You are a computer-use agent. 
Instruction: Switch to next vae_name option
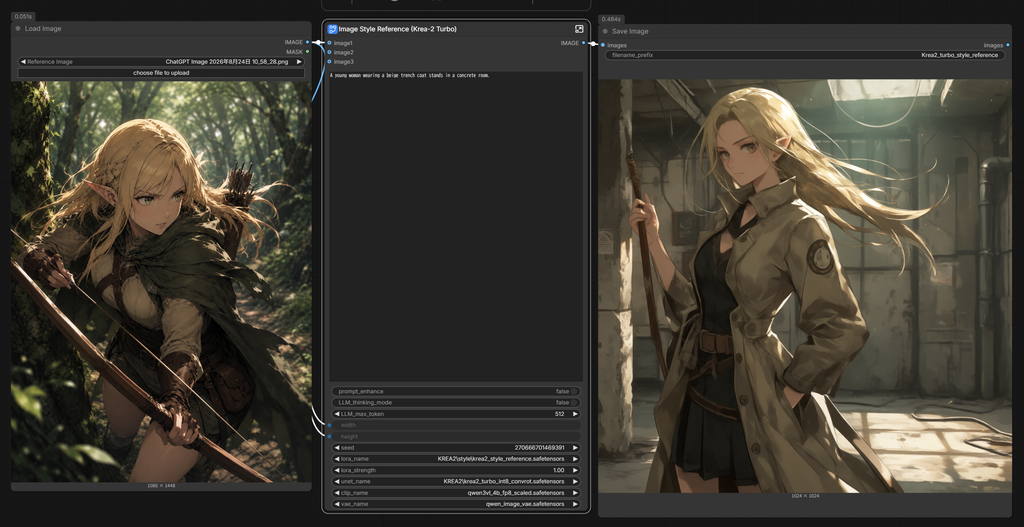coord(575,504)
